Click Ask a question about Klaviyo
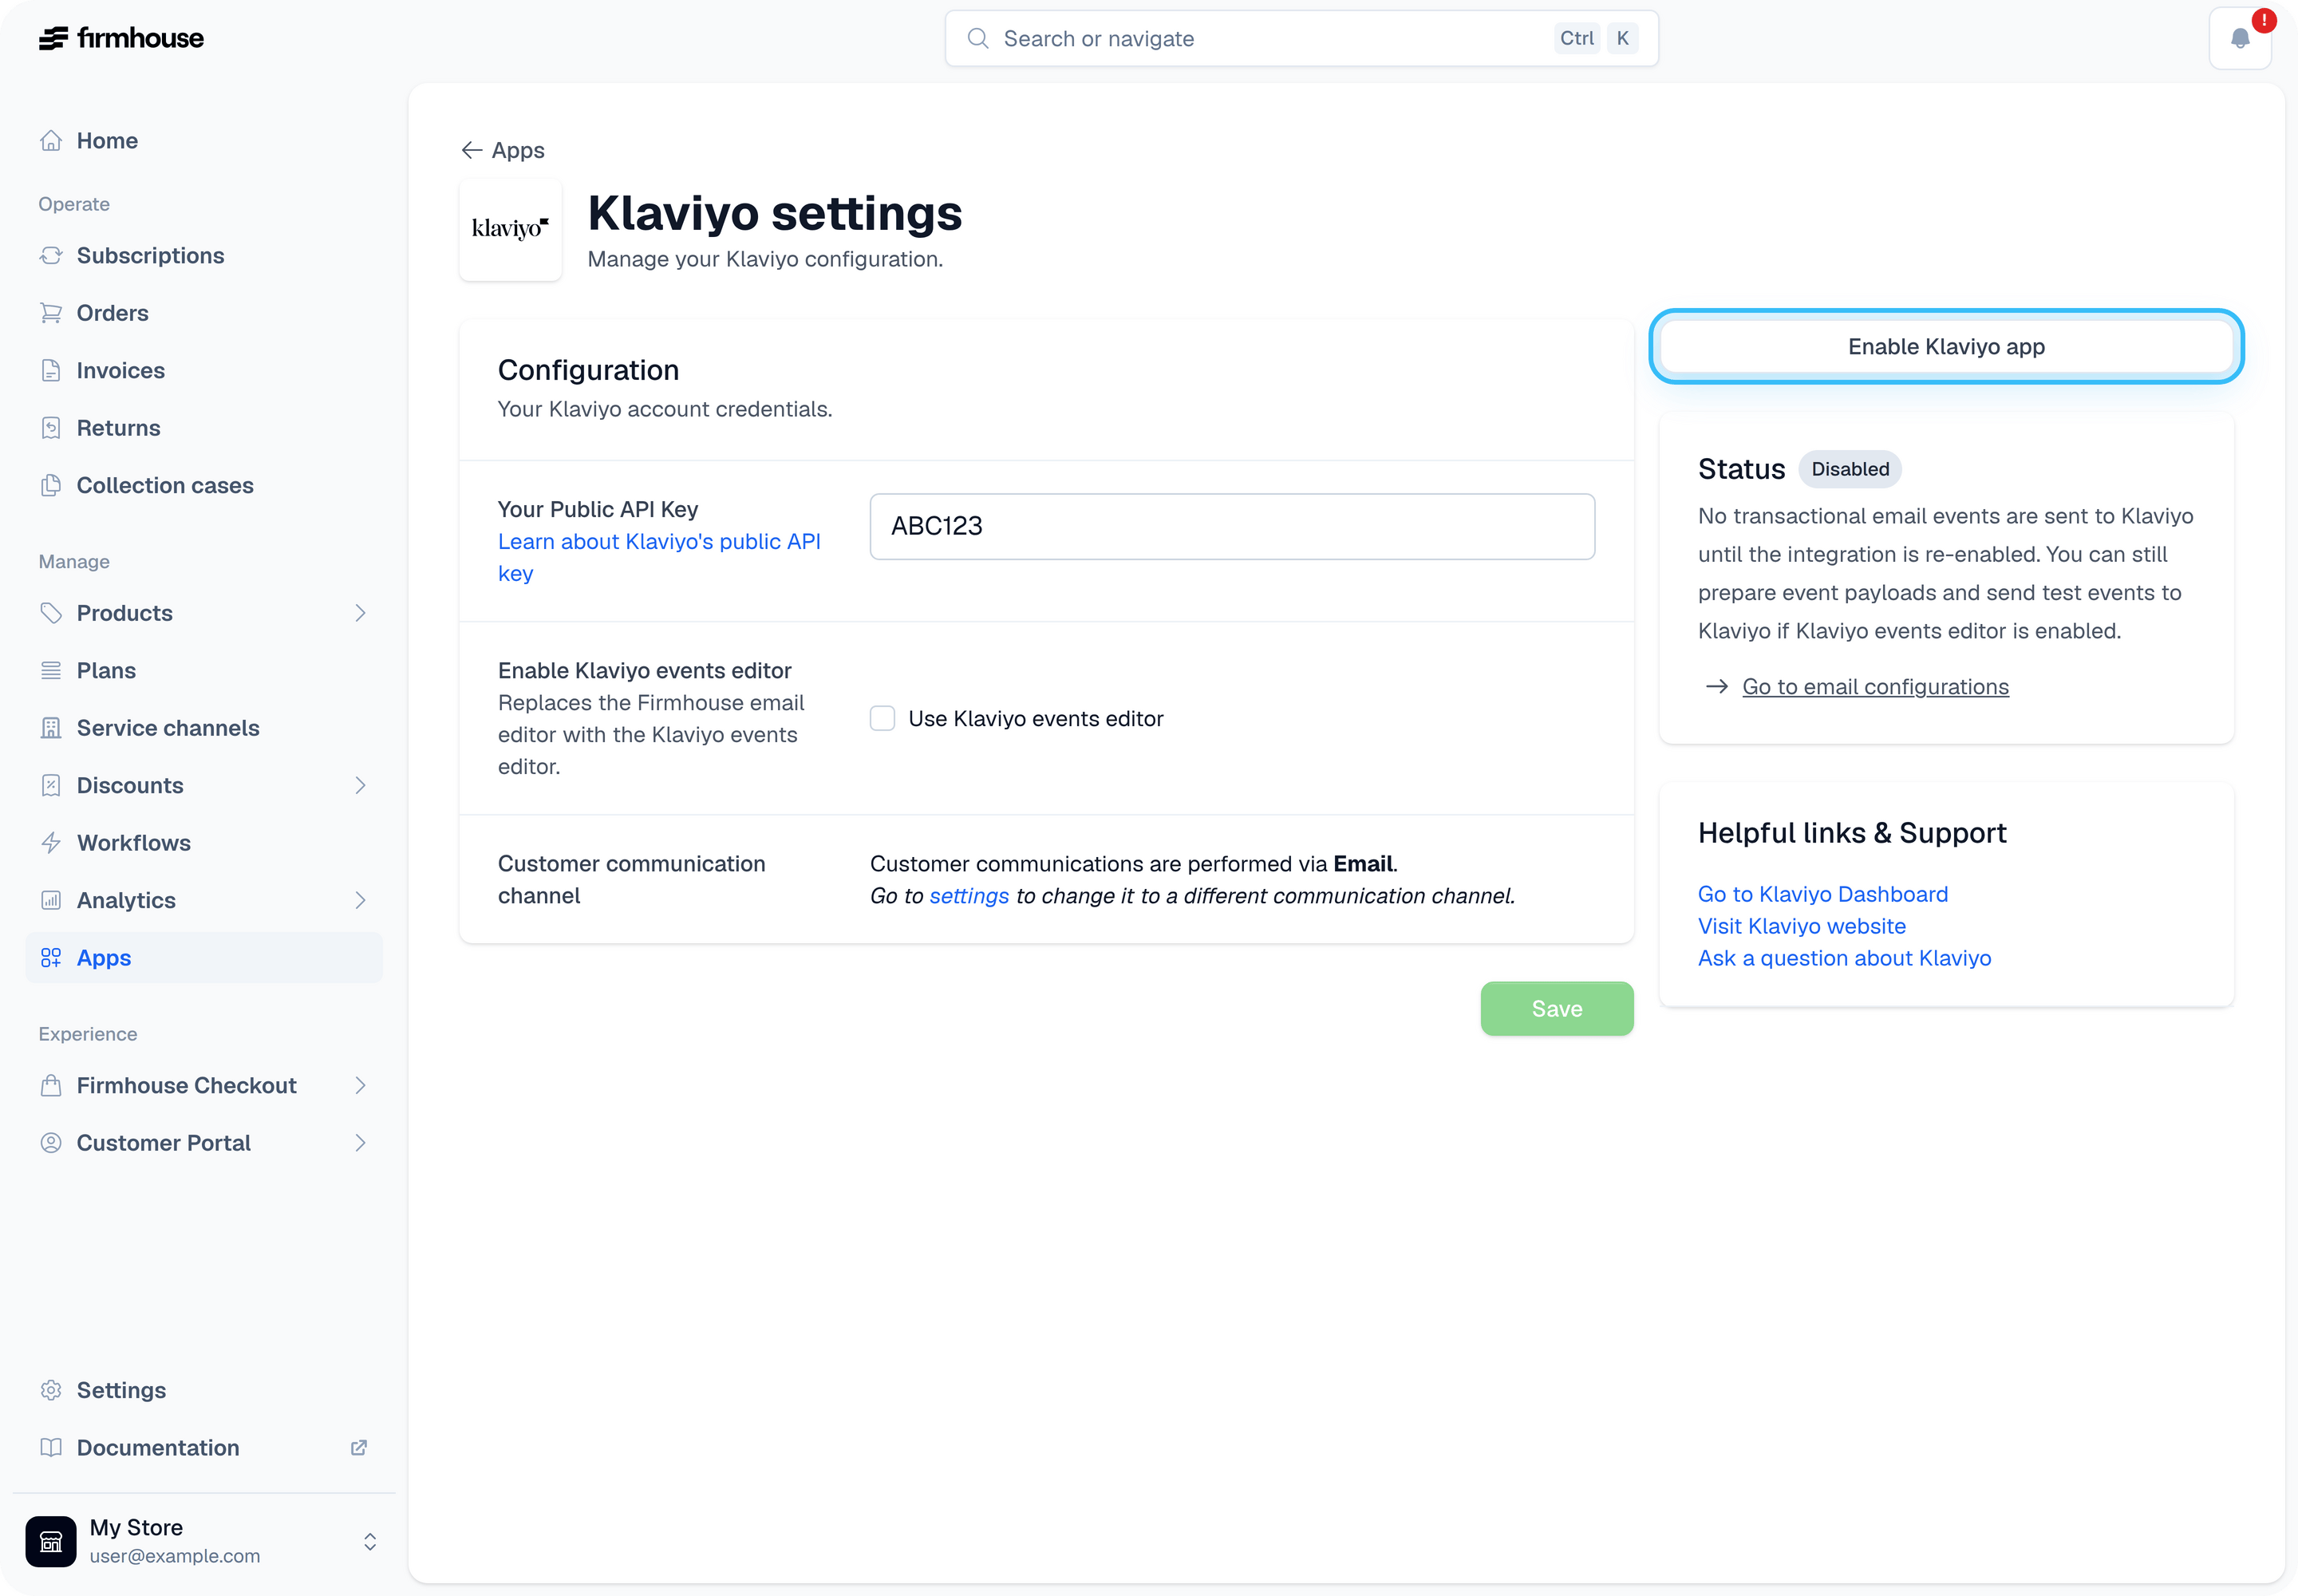Viewport: 2298px width, 1596px height. click(x=1844, y=958)
